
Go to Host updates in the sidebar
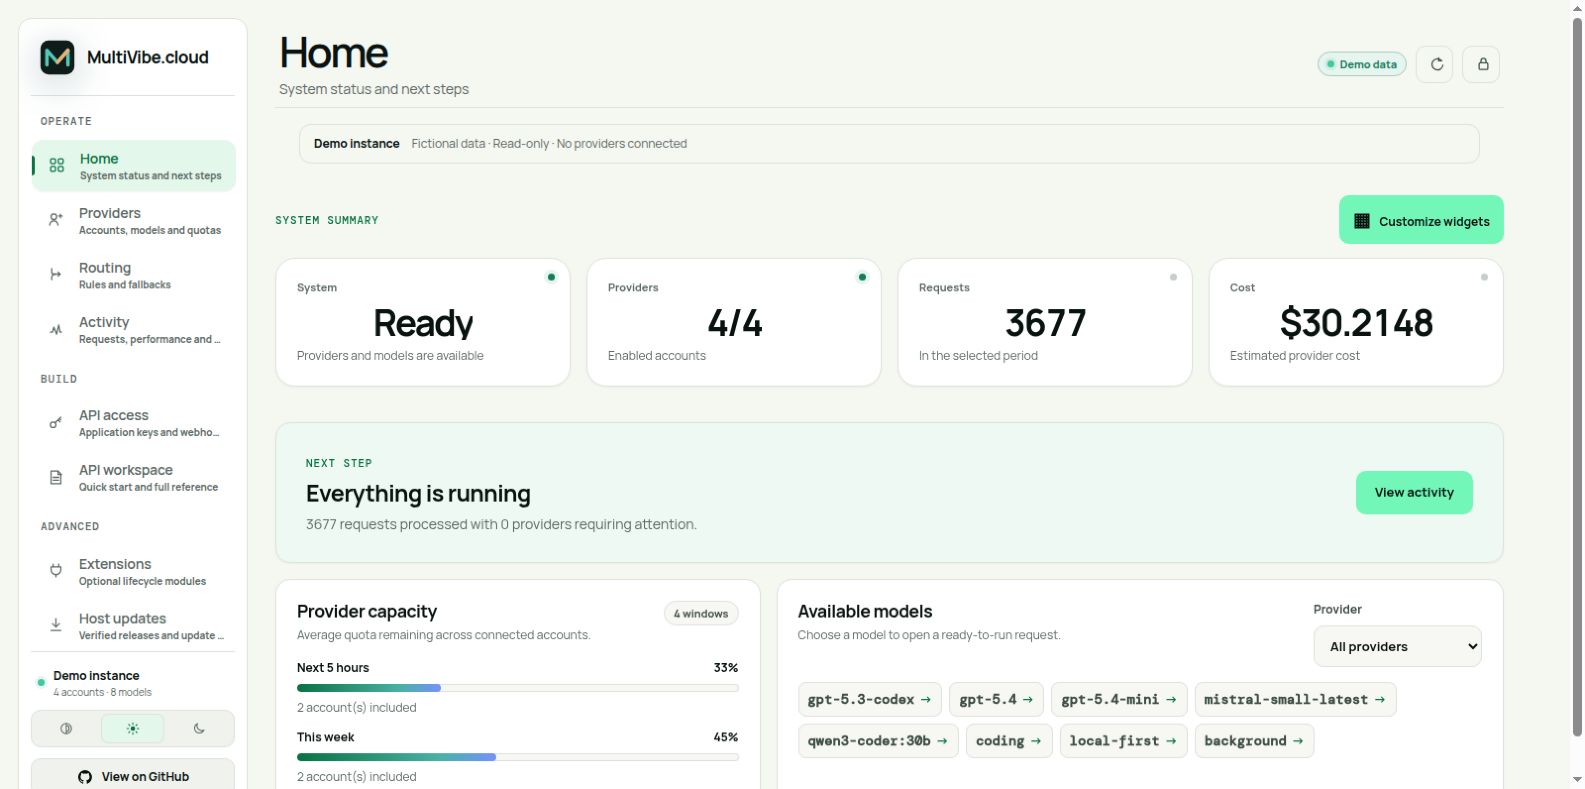133,626
